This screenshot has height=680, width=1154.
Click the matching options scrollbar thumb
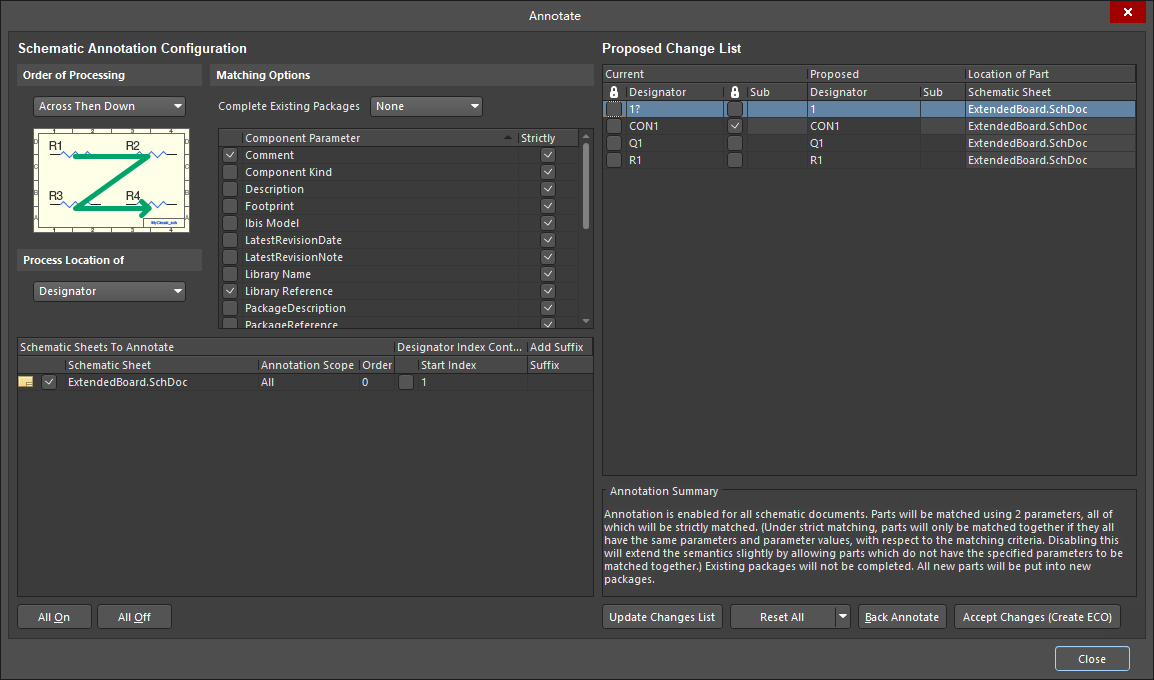[x=586, y=186]
